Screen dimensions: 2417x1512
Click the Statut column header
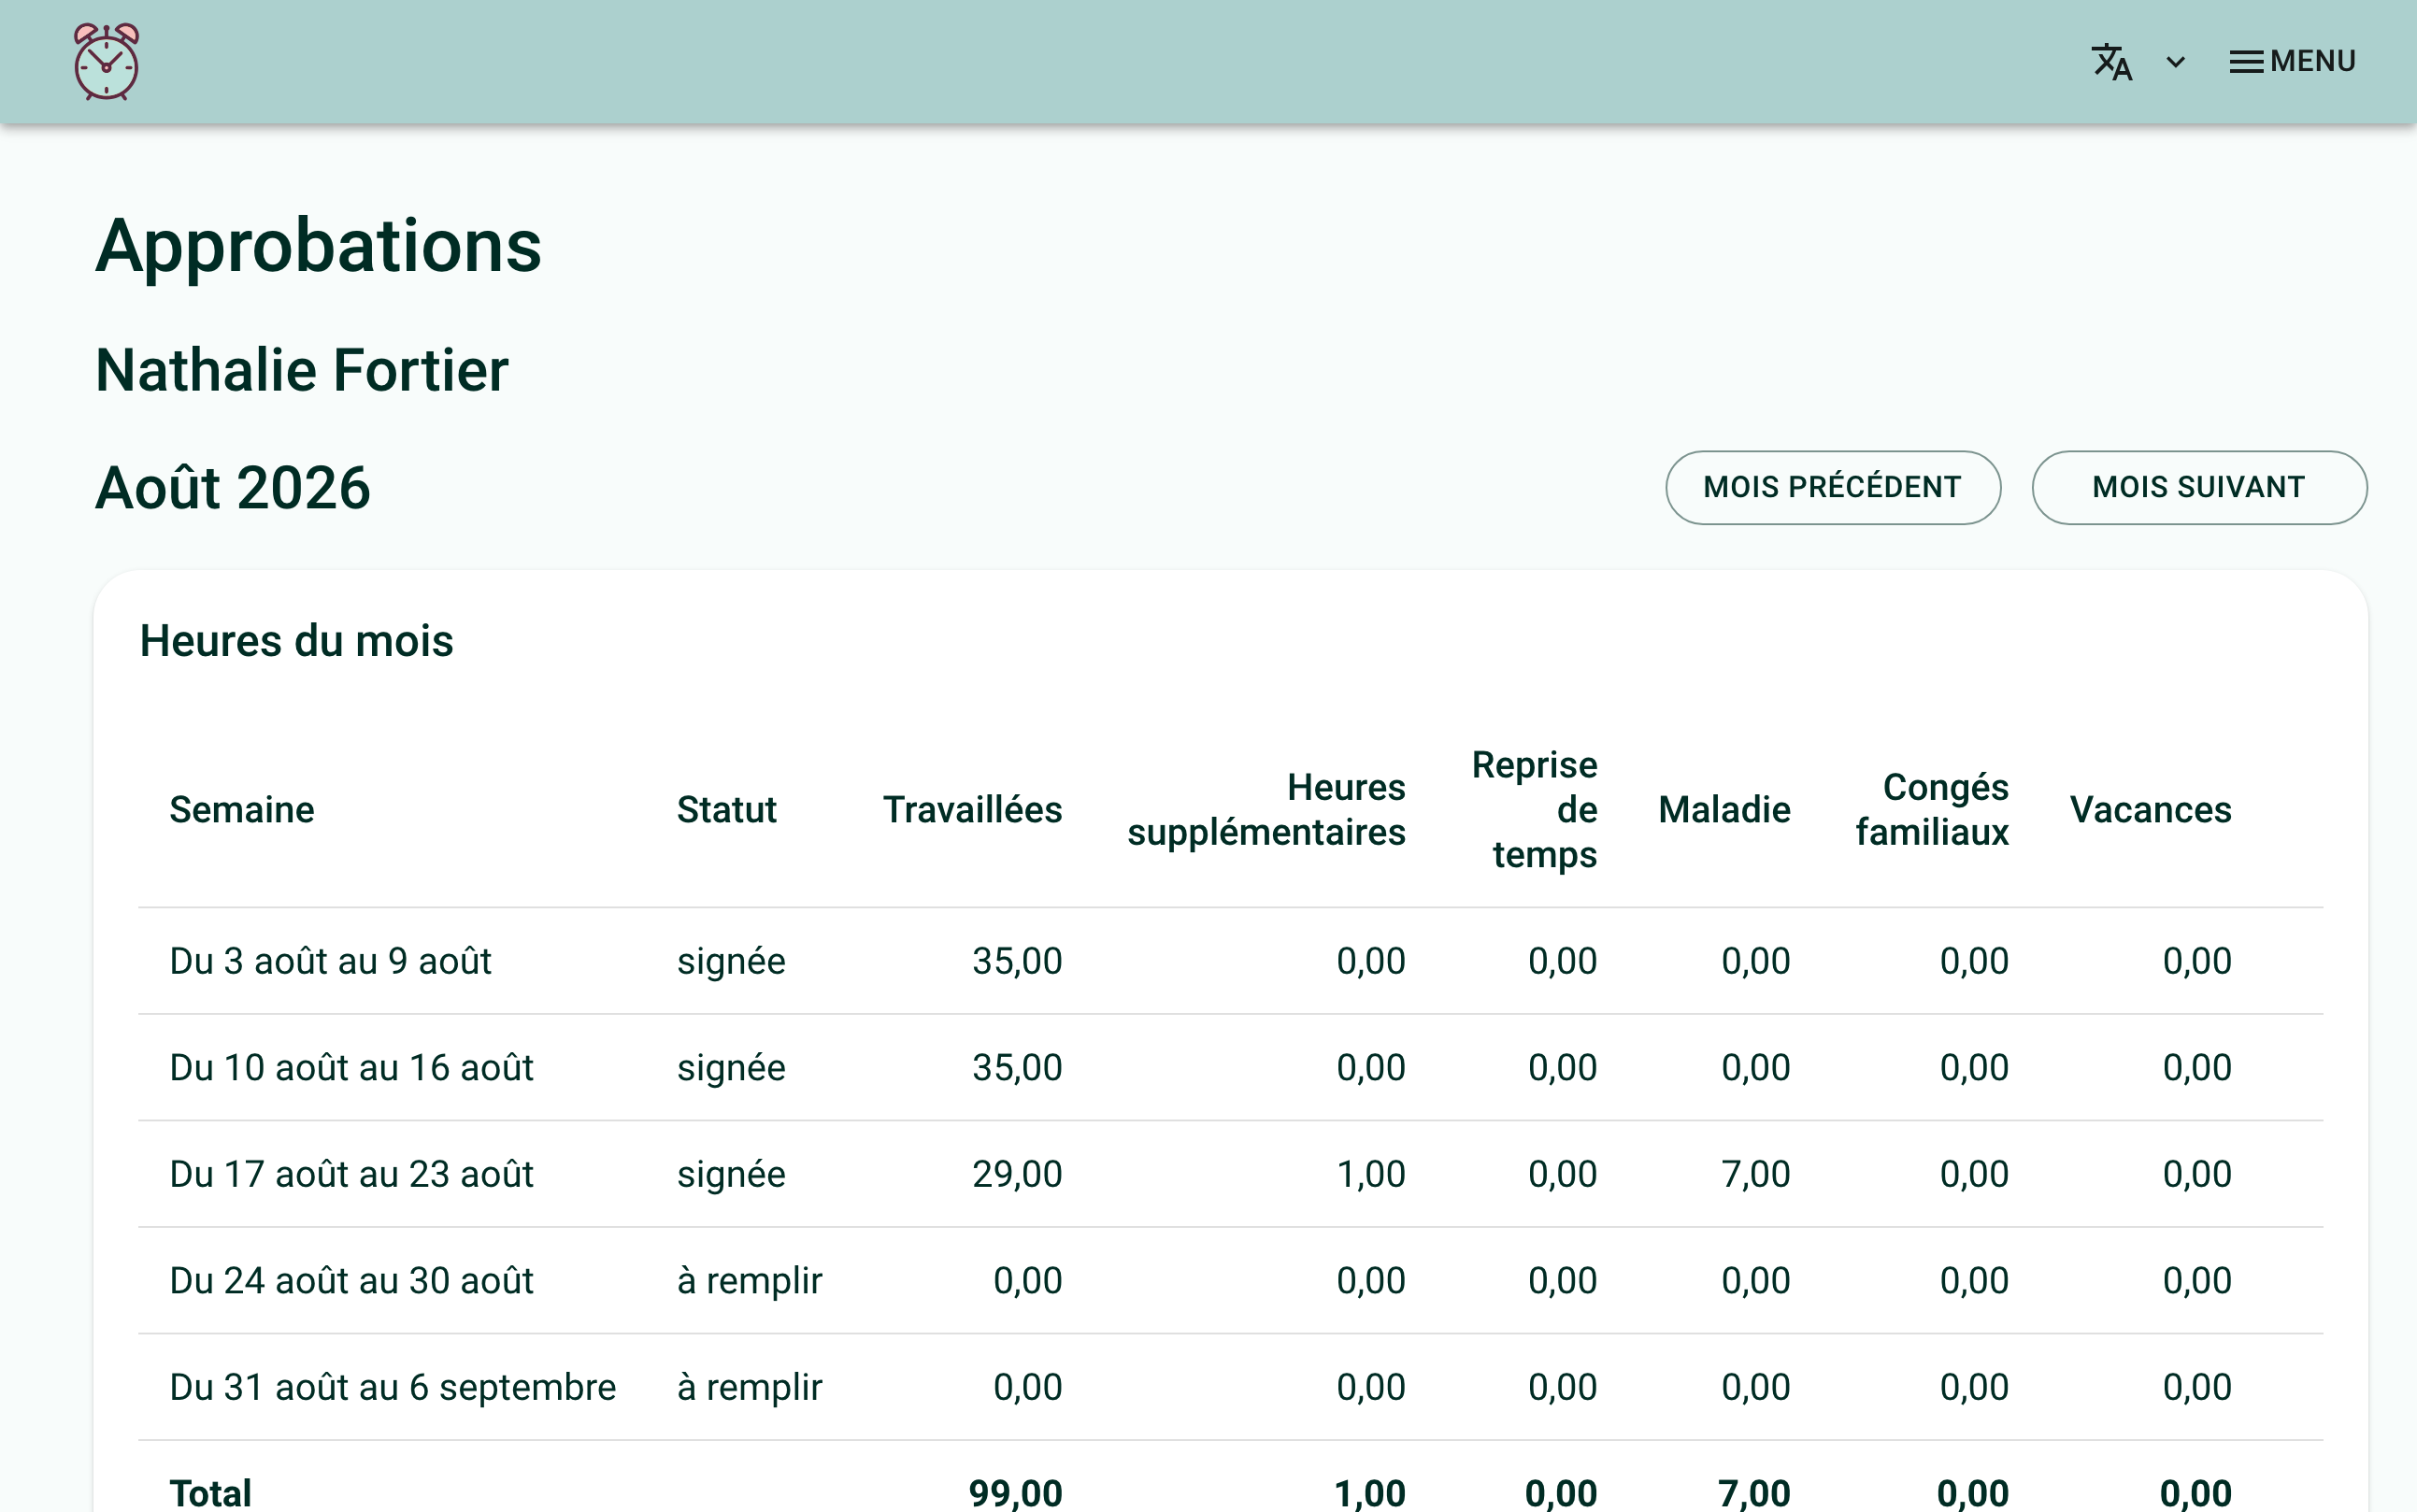(726, 809)
